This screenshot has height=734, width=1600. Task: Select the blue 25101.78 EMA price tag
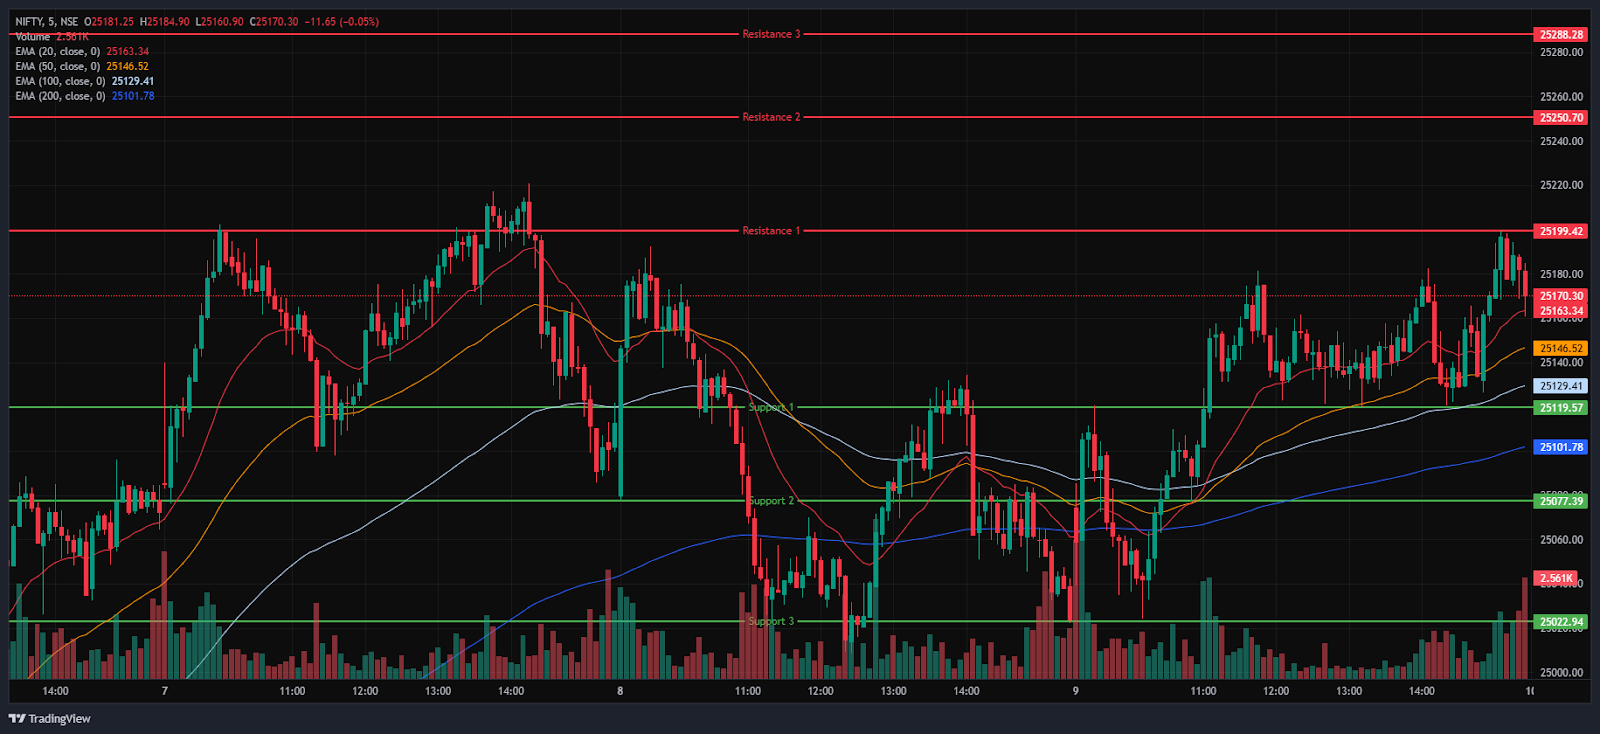pos(1560,447)
